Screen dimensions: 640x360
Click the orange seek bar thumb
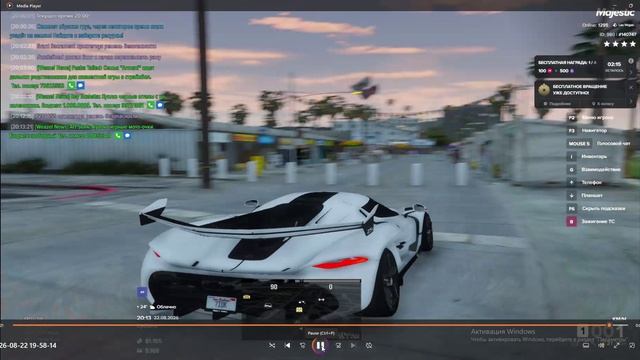click(609, 325)
